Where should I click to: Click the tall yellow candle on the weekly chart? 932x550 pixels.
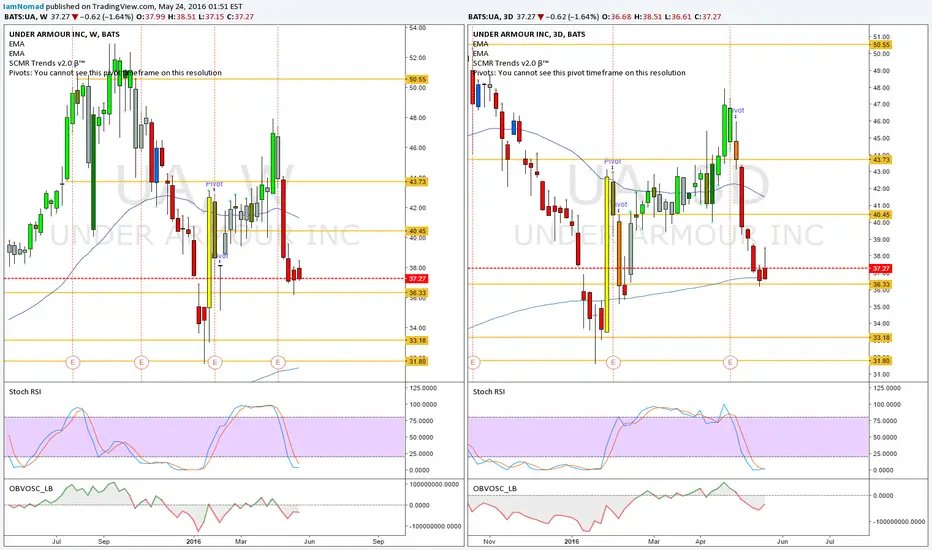(209, 253)
